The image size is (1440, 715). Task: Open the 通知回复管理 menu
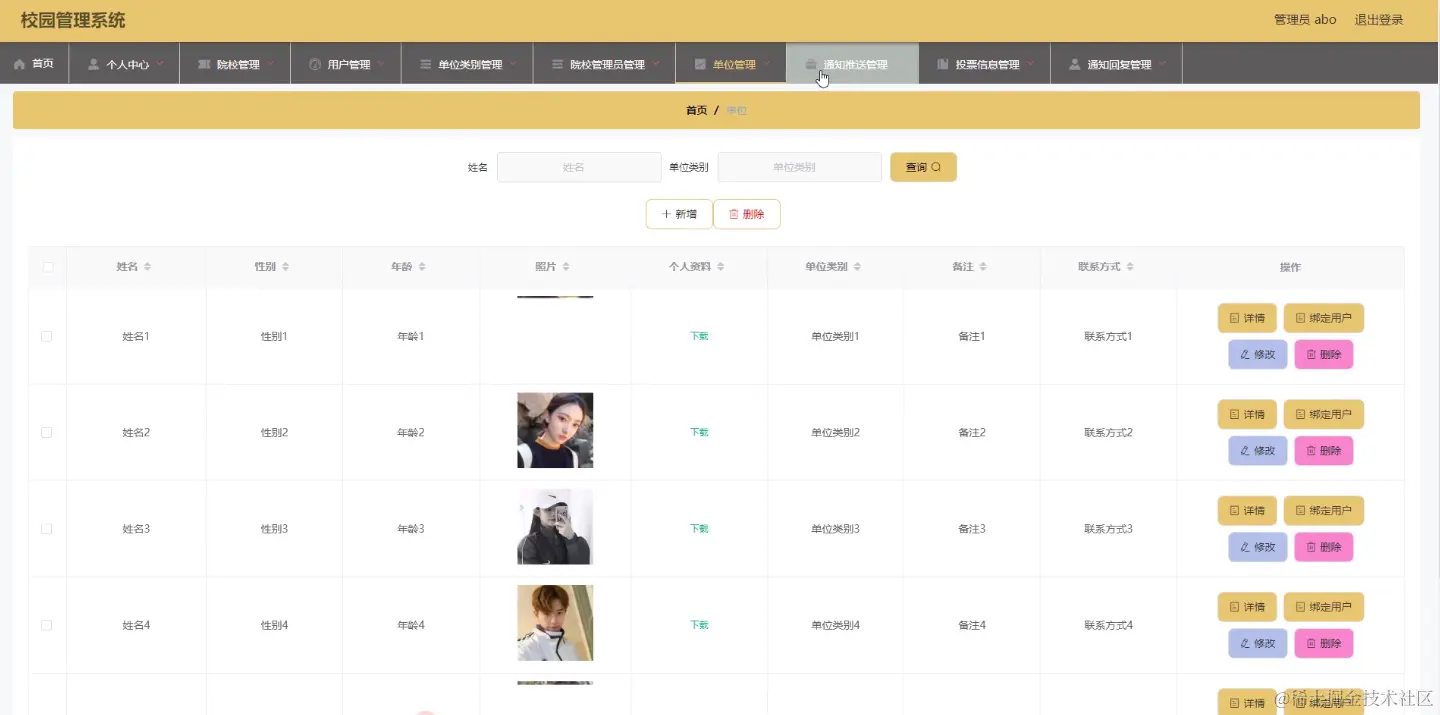1116,64
